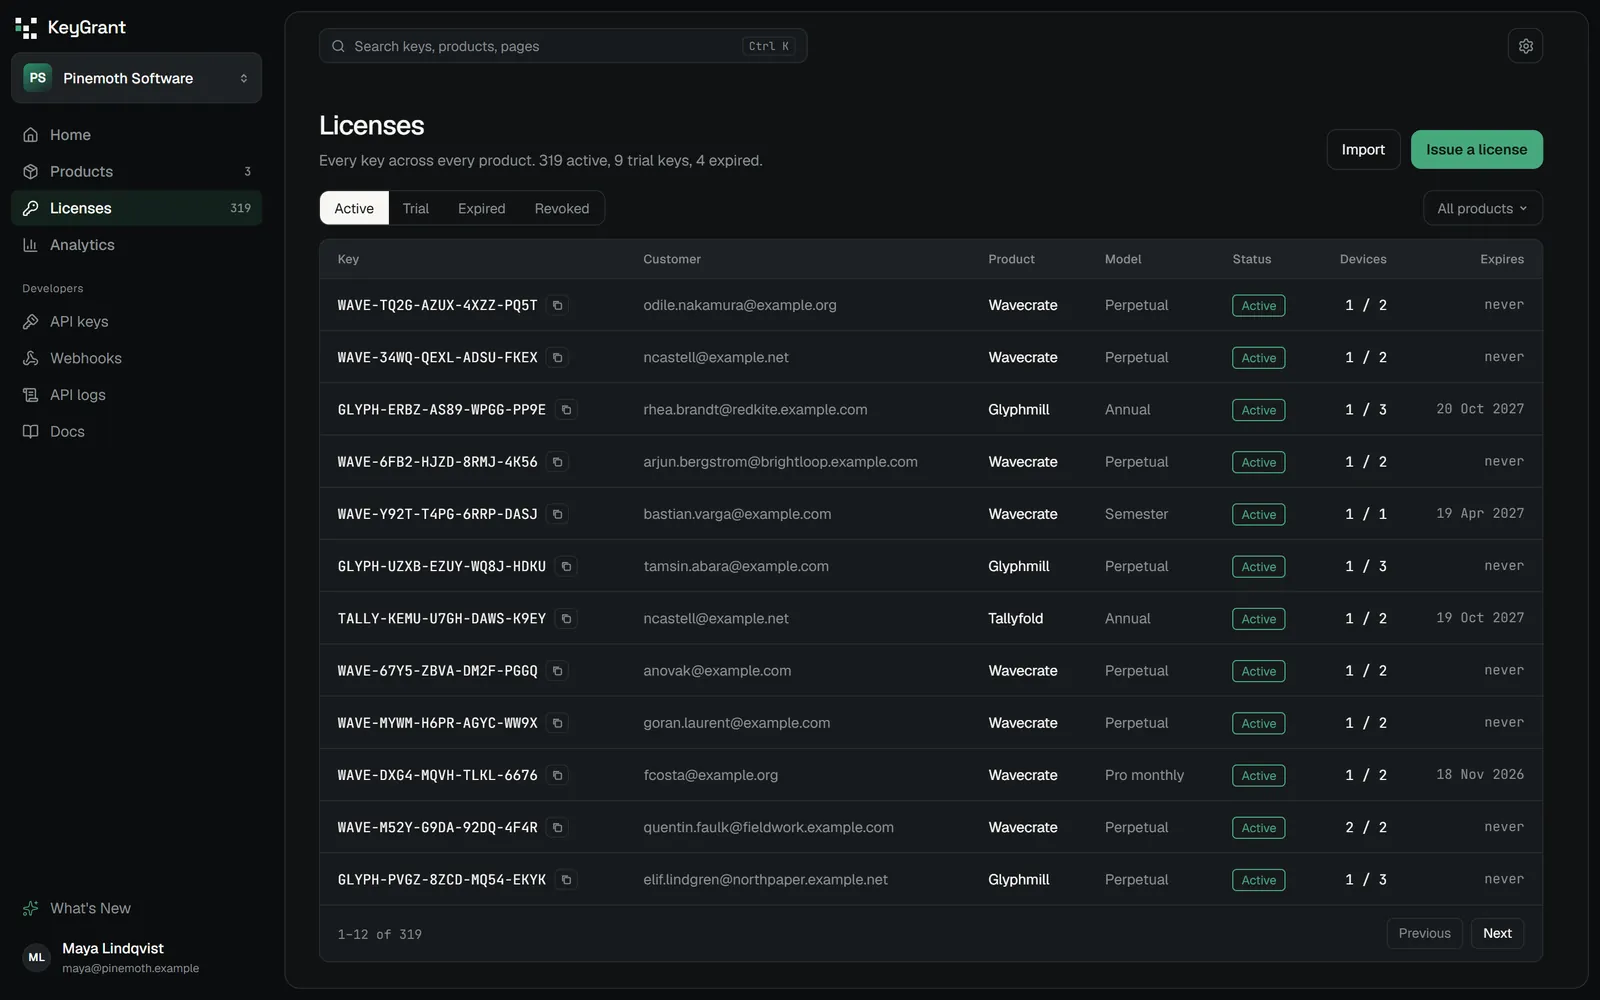This screenshot has height=1000, width=1600.
Task: Copy key GLYPH-ERBZ-AS89-WPGG-PP9E
Action: (x=566, y=410)
